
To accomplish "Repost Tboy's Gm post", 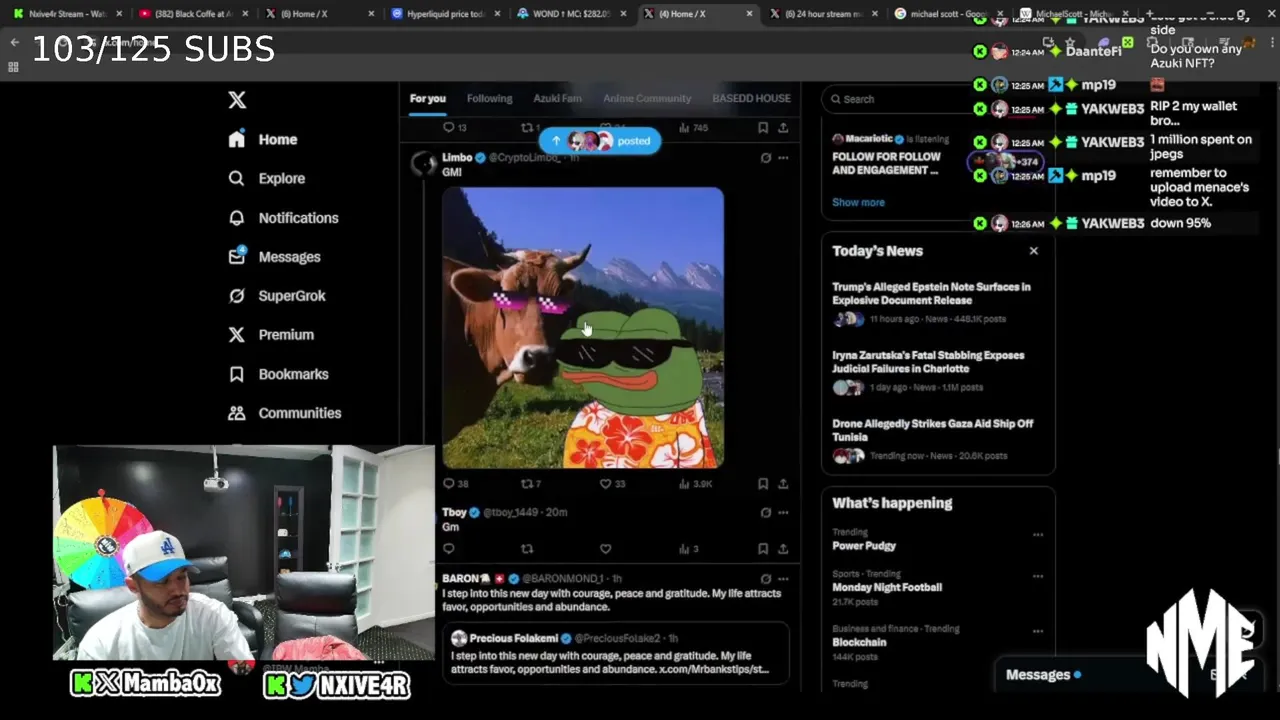I will tap(527, 549).
